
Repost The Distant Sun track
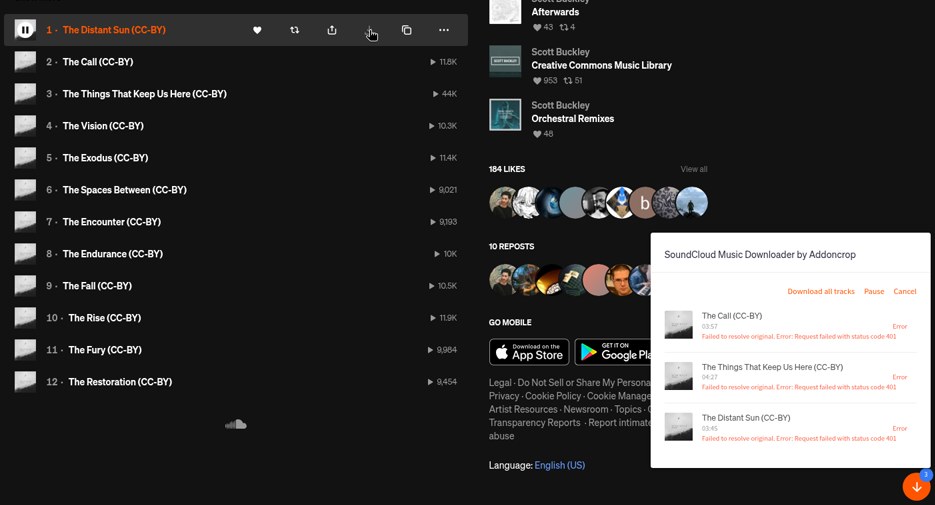tap(295, 30)
